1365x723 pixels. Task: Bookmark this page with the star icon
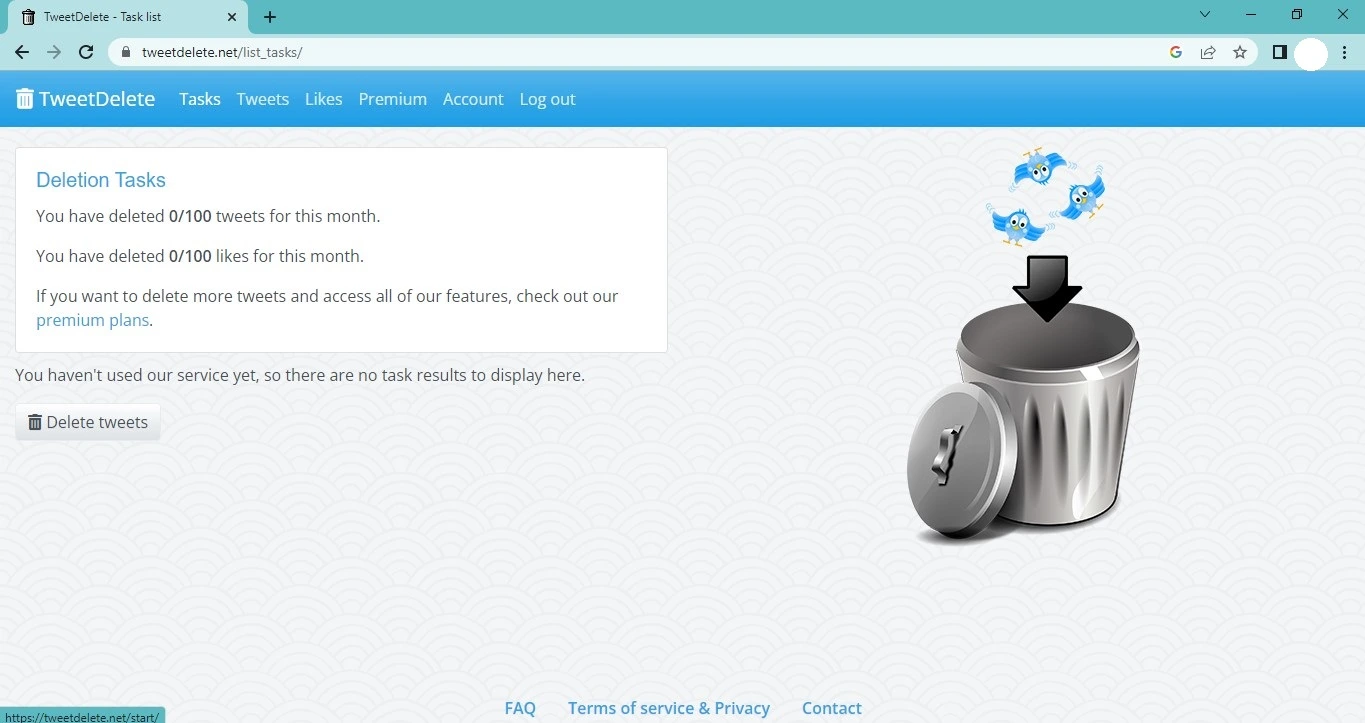point(1240,52)
